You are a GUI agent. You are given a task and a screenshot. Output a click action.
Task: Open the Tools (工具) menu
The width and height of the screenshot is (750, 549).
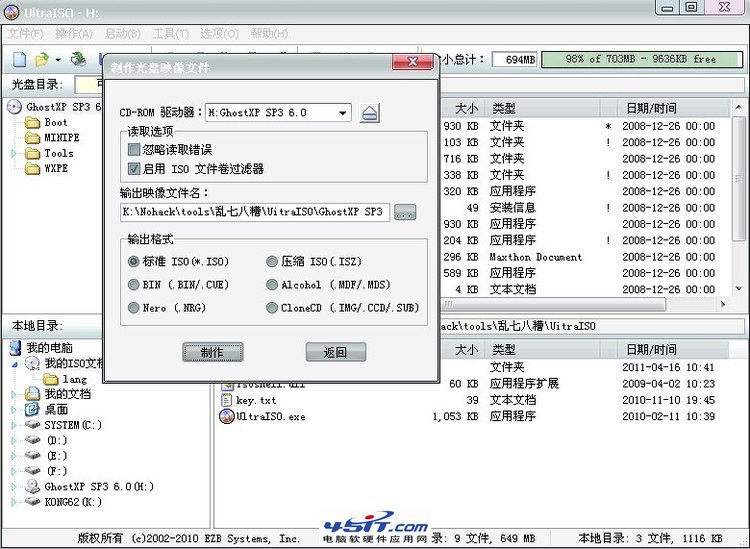pos(171,33)
